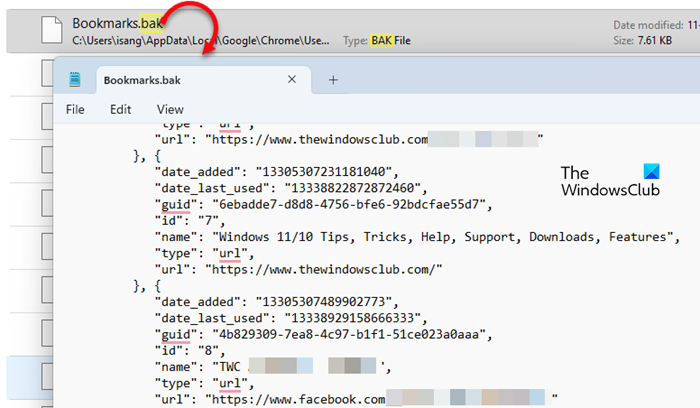
Task: Select the Bookmarks.bak file name in results
Action: pos(118,23)
